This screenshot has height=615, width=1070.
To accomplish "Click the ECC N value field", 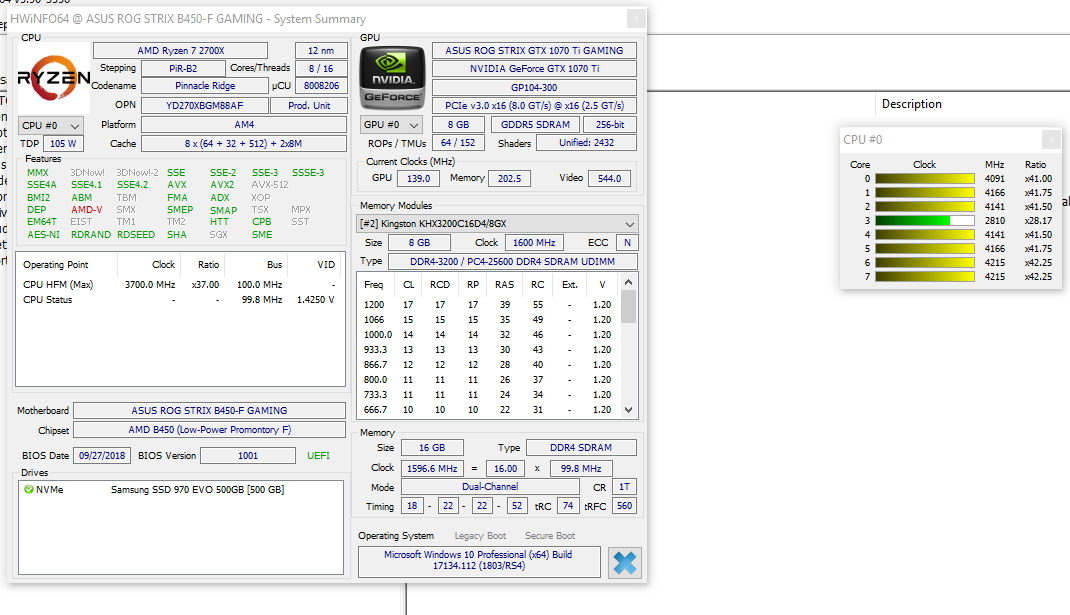I will (x=626, y=243).
